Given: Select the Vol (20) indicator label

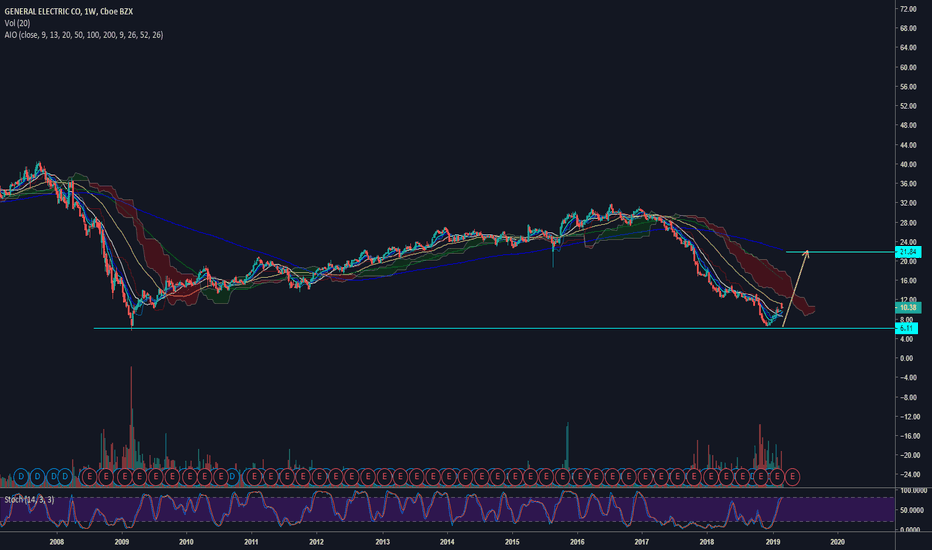Looking at the screenshot, I should pos(17,23).
